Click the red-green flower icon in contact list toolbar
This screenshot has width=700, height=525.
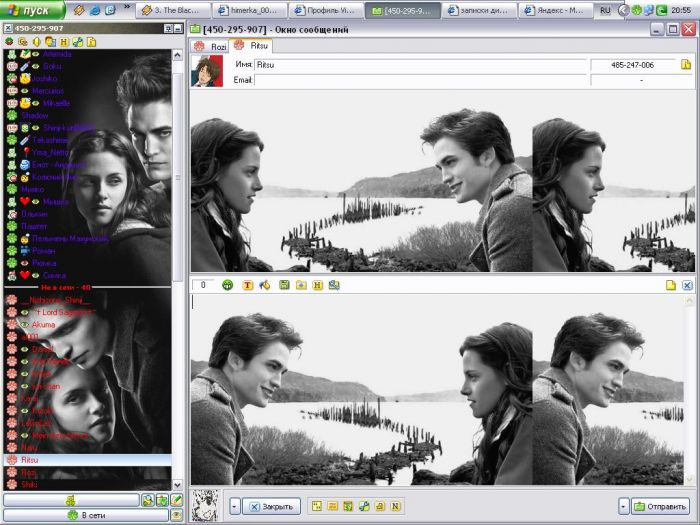pyautogui.click(x=9, y=42)
